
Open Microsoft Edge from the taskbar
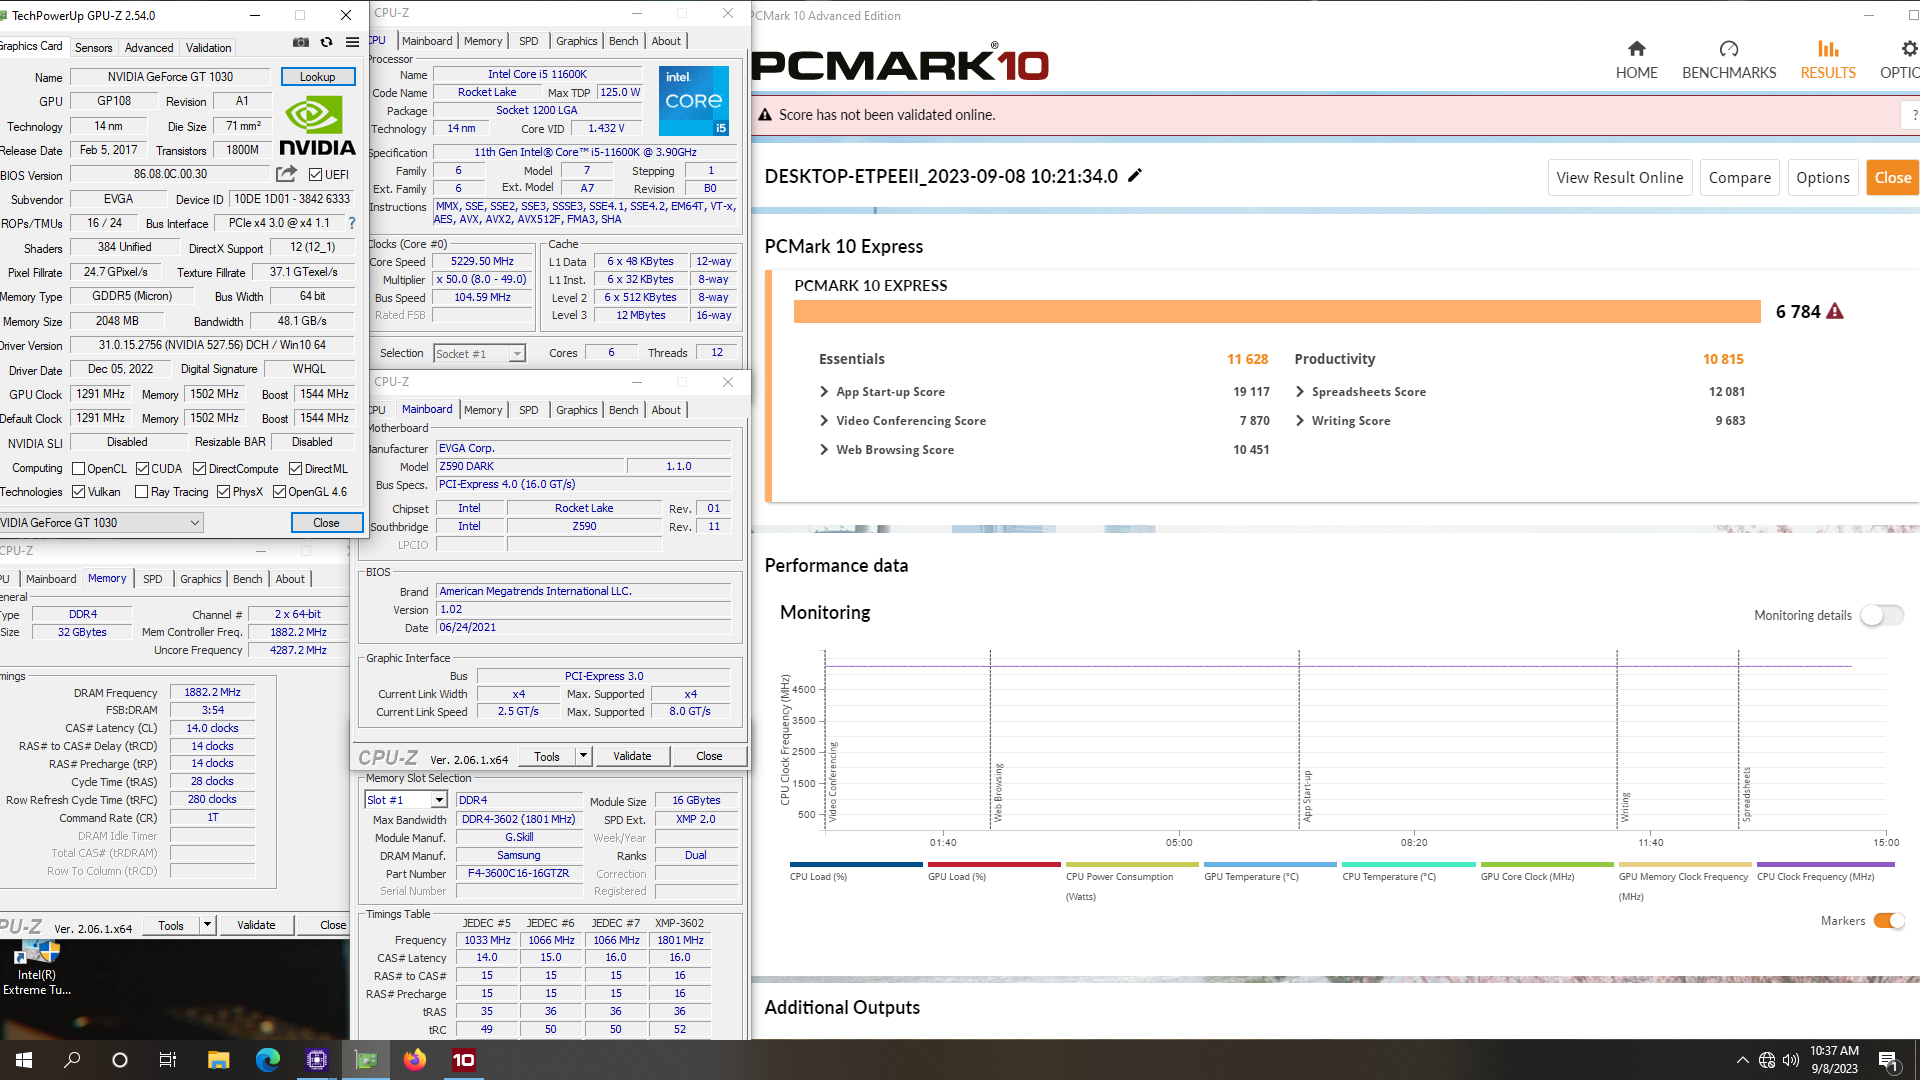coord(268,1060)
